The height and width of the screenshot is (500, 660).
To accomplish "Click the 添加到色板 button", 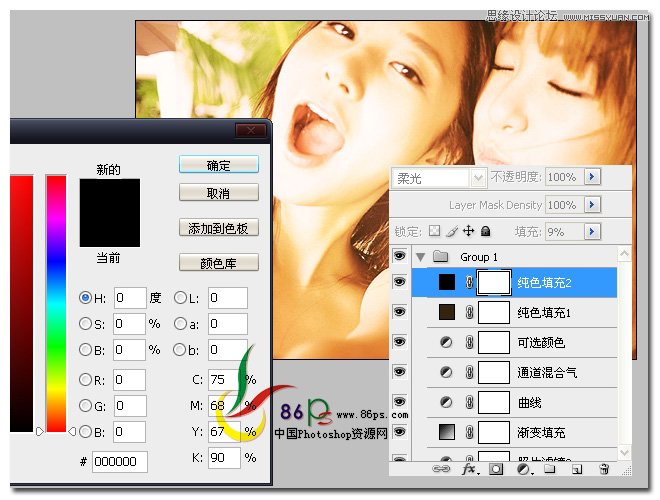I will 218,228.
